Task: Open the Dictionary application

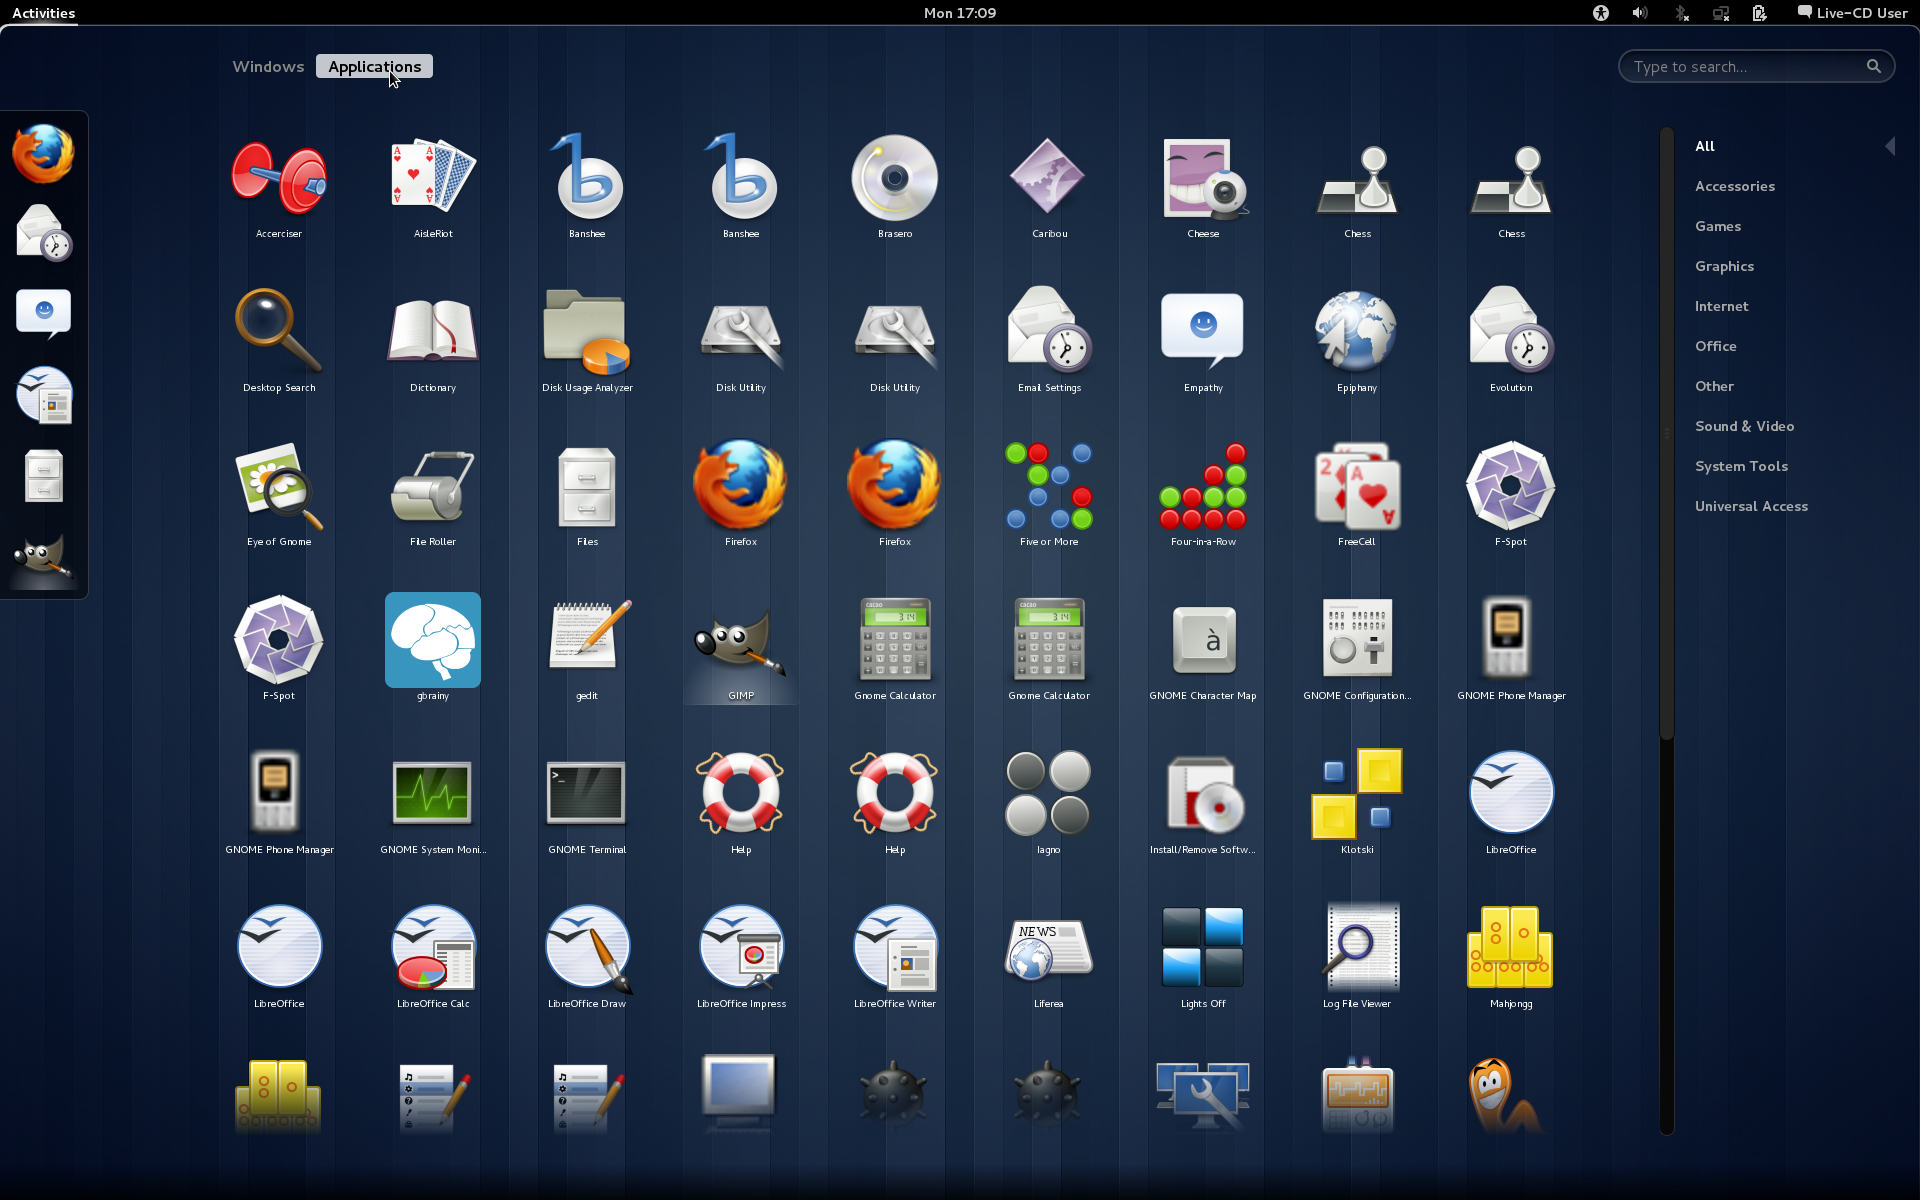Action: 433,342
